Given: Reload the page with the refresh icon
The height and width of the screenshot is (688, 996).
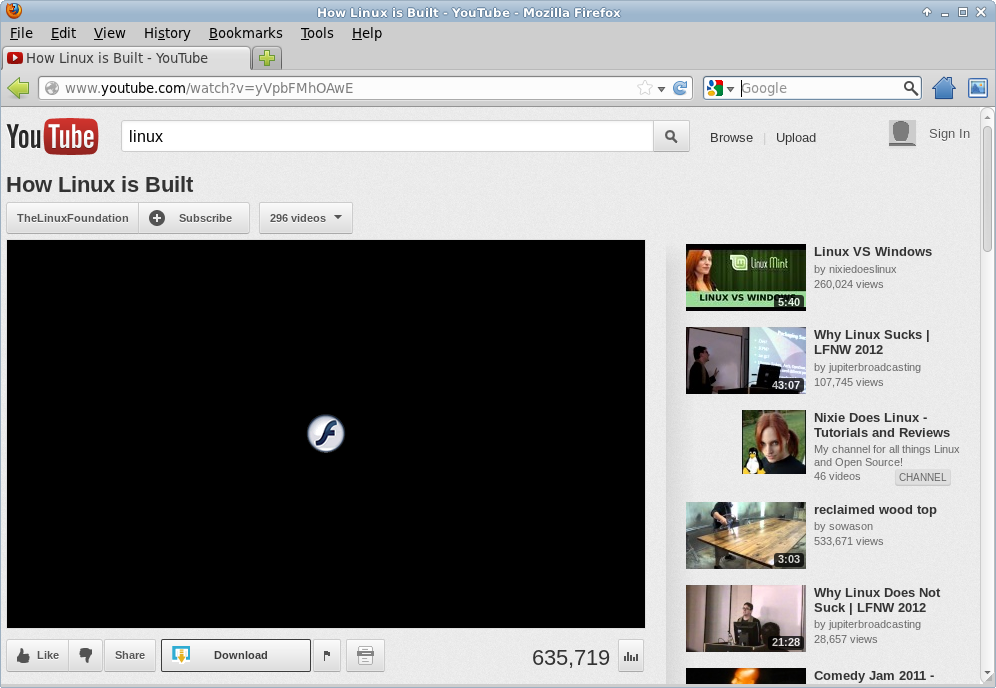Looking at the screenshot, I should [x=680, y=88].
